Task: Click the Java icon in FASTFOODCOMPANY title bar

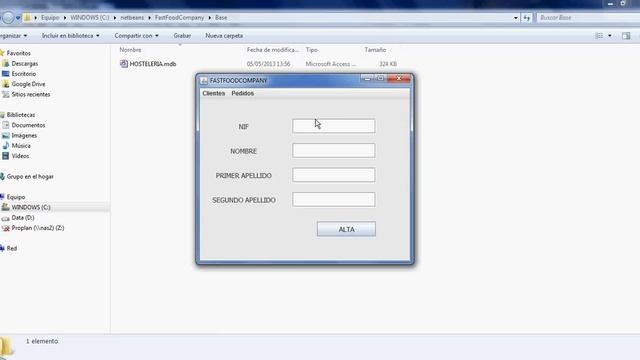Action: (204, 81)
